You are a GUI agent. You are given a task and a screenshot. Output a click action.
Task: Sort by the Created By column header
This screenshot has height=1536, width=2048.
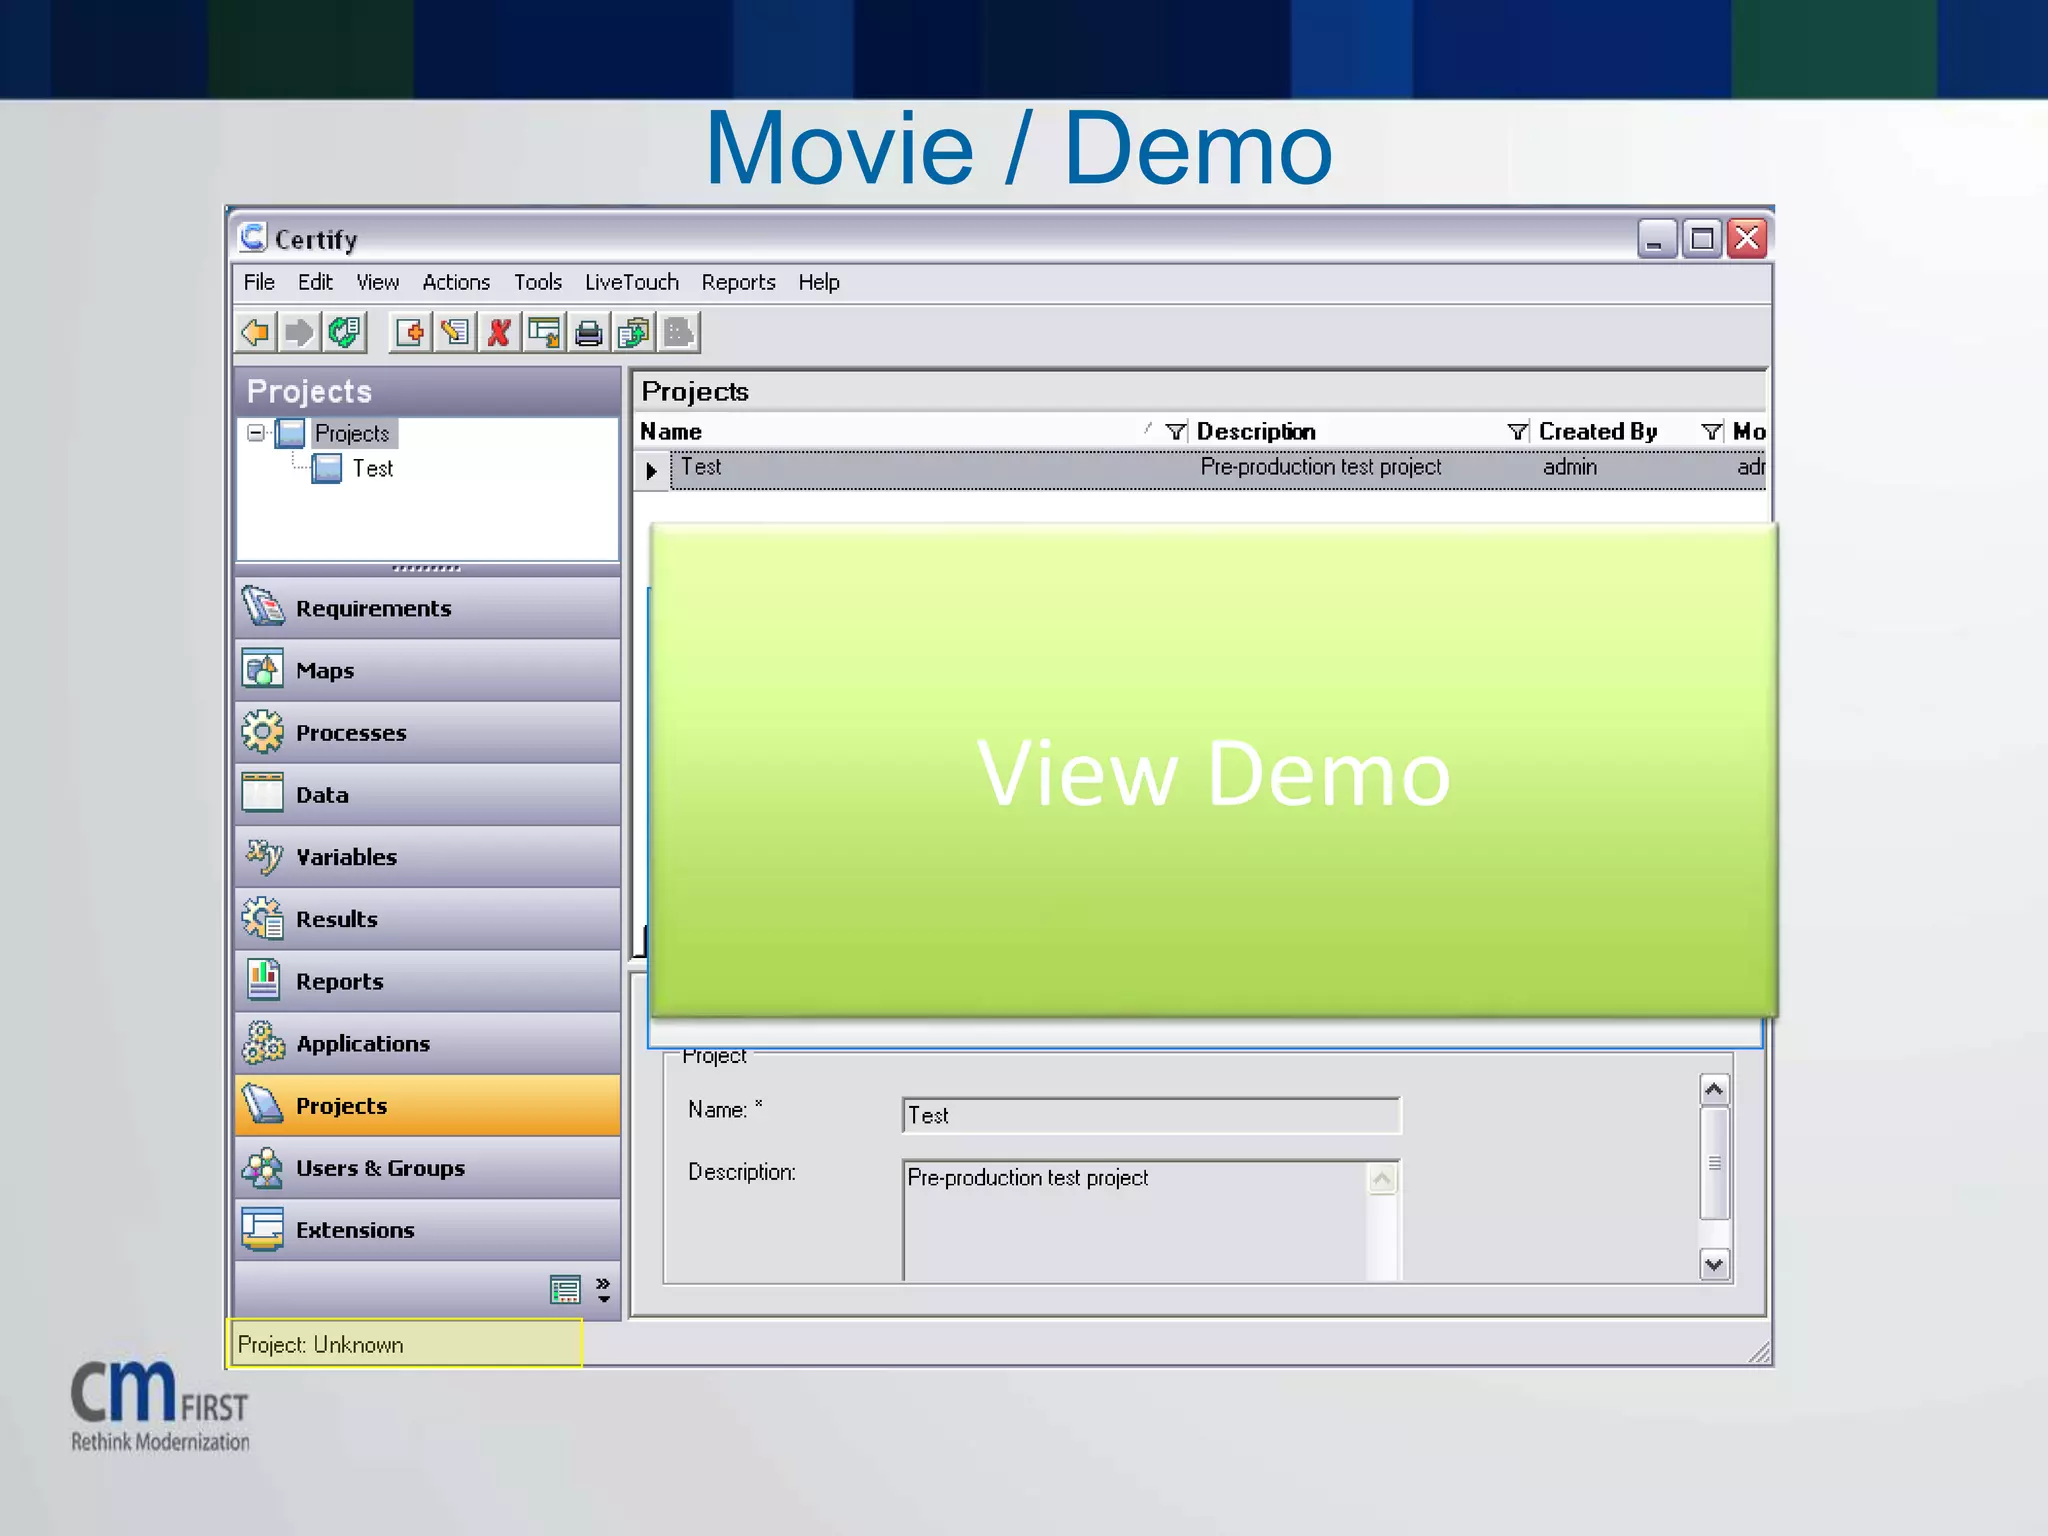tap(1598, 431)
